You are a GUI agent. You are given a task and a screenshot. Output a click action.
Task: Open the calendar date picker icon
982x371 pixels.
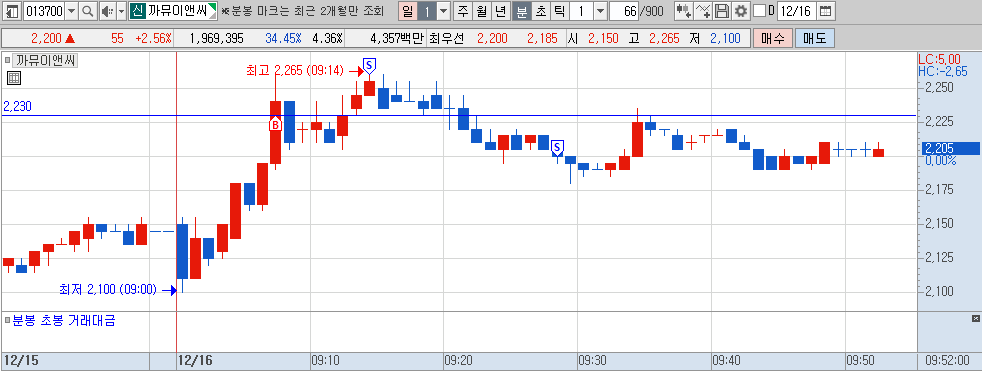tap(826, 11)
